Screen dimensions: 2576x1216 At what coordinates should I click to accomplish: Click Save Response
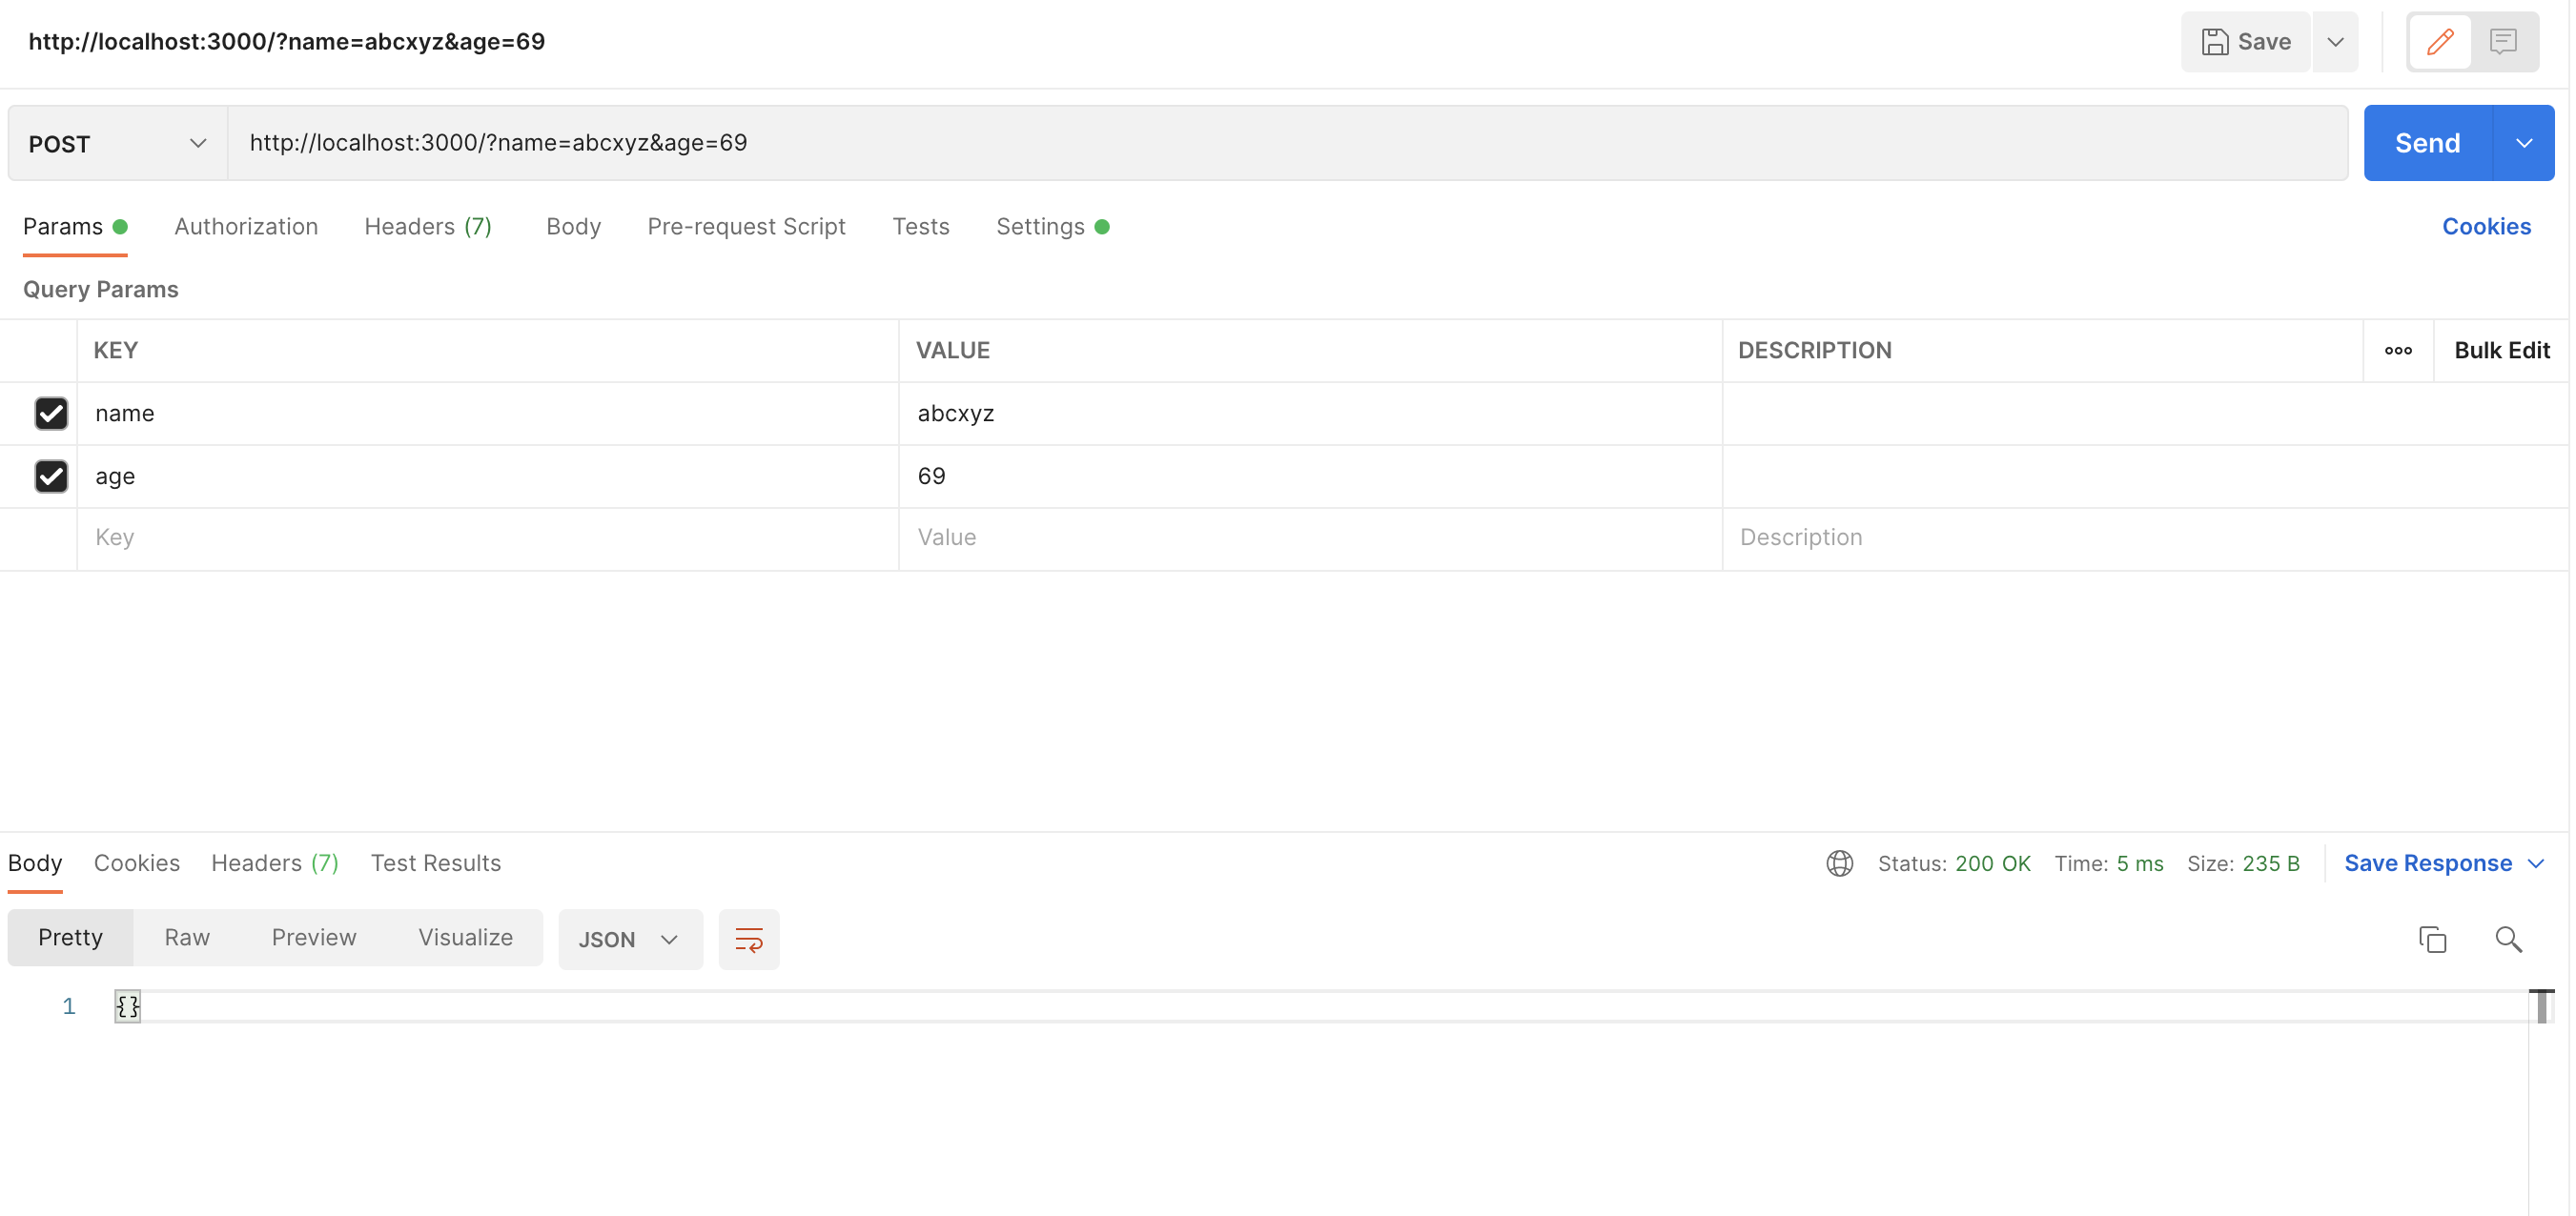[2428, 864]
